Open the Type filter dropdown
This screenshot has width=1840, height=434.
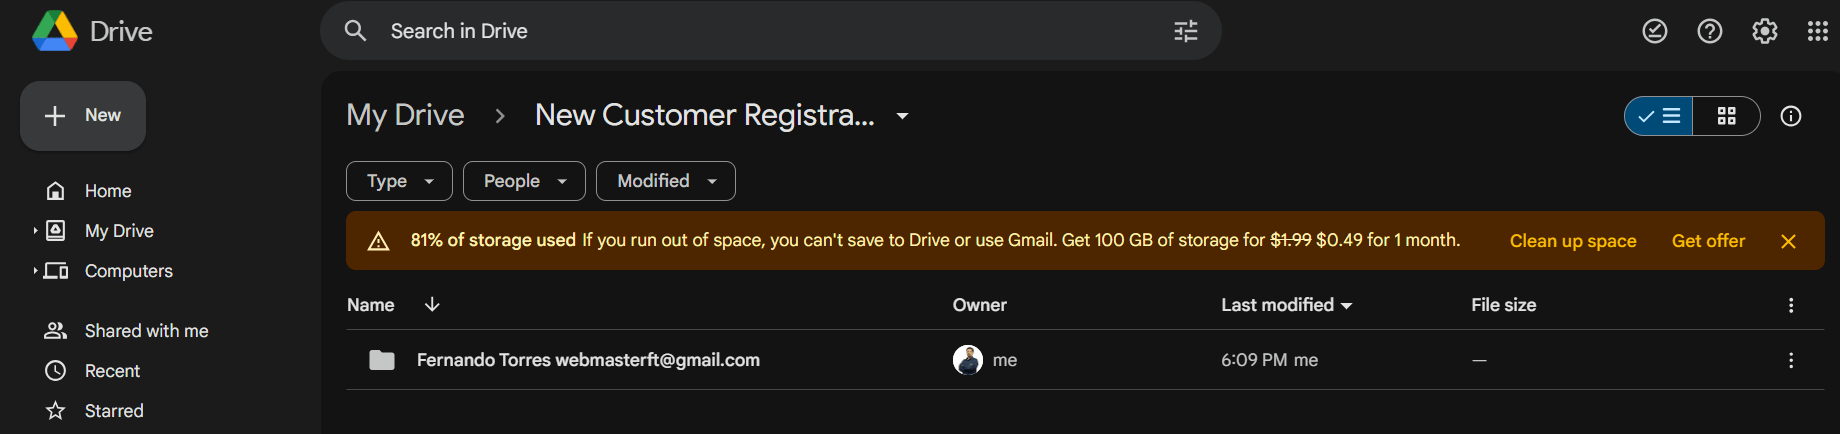(x=399, y=181)
